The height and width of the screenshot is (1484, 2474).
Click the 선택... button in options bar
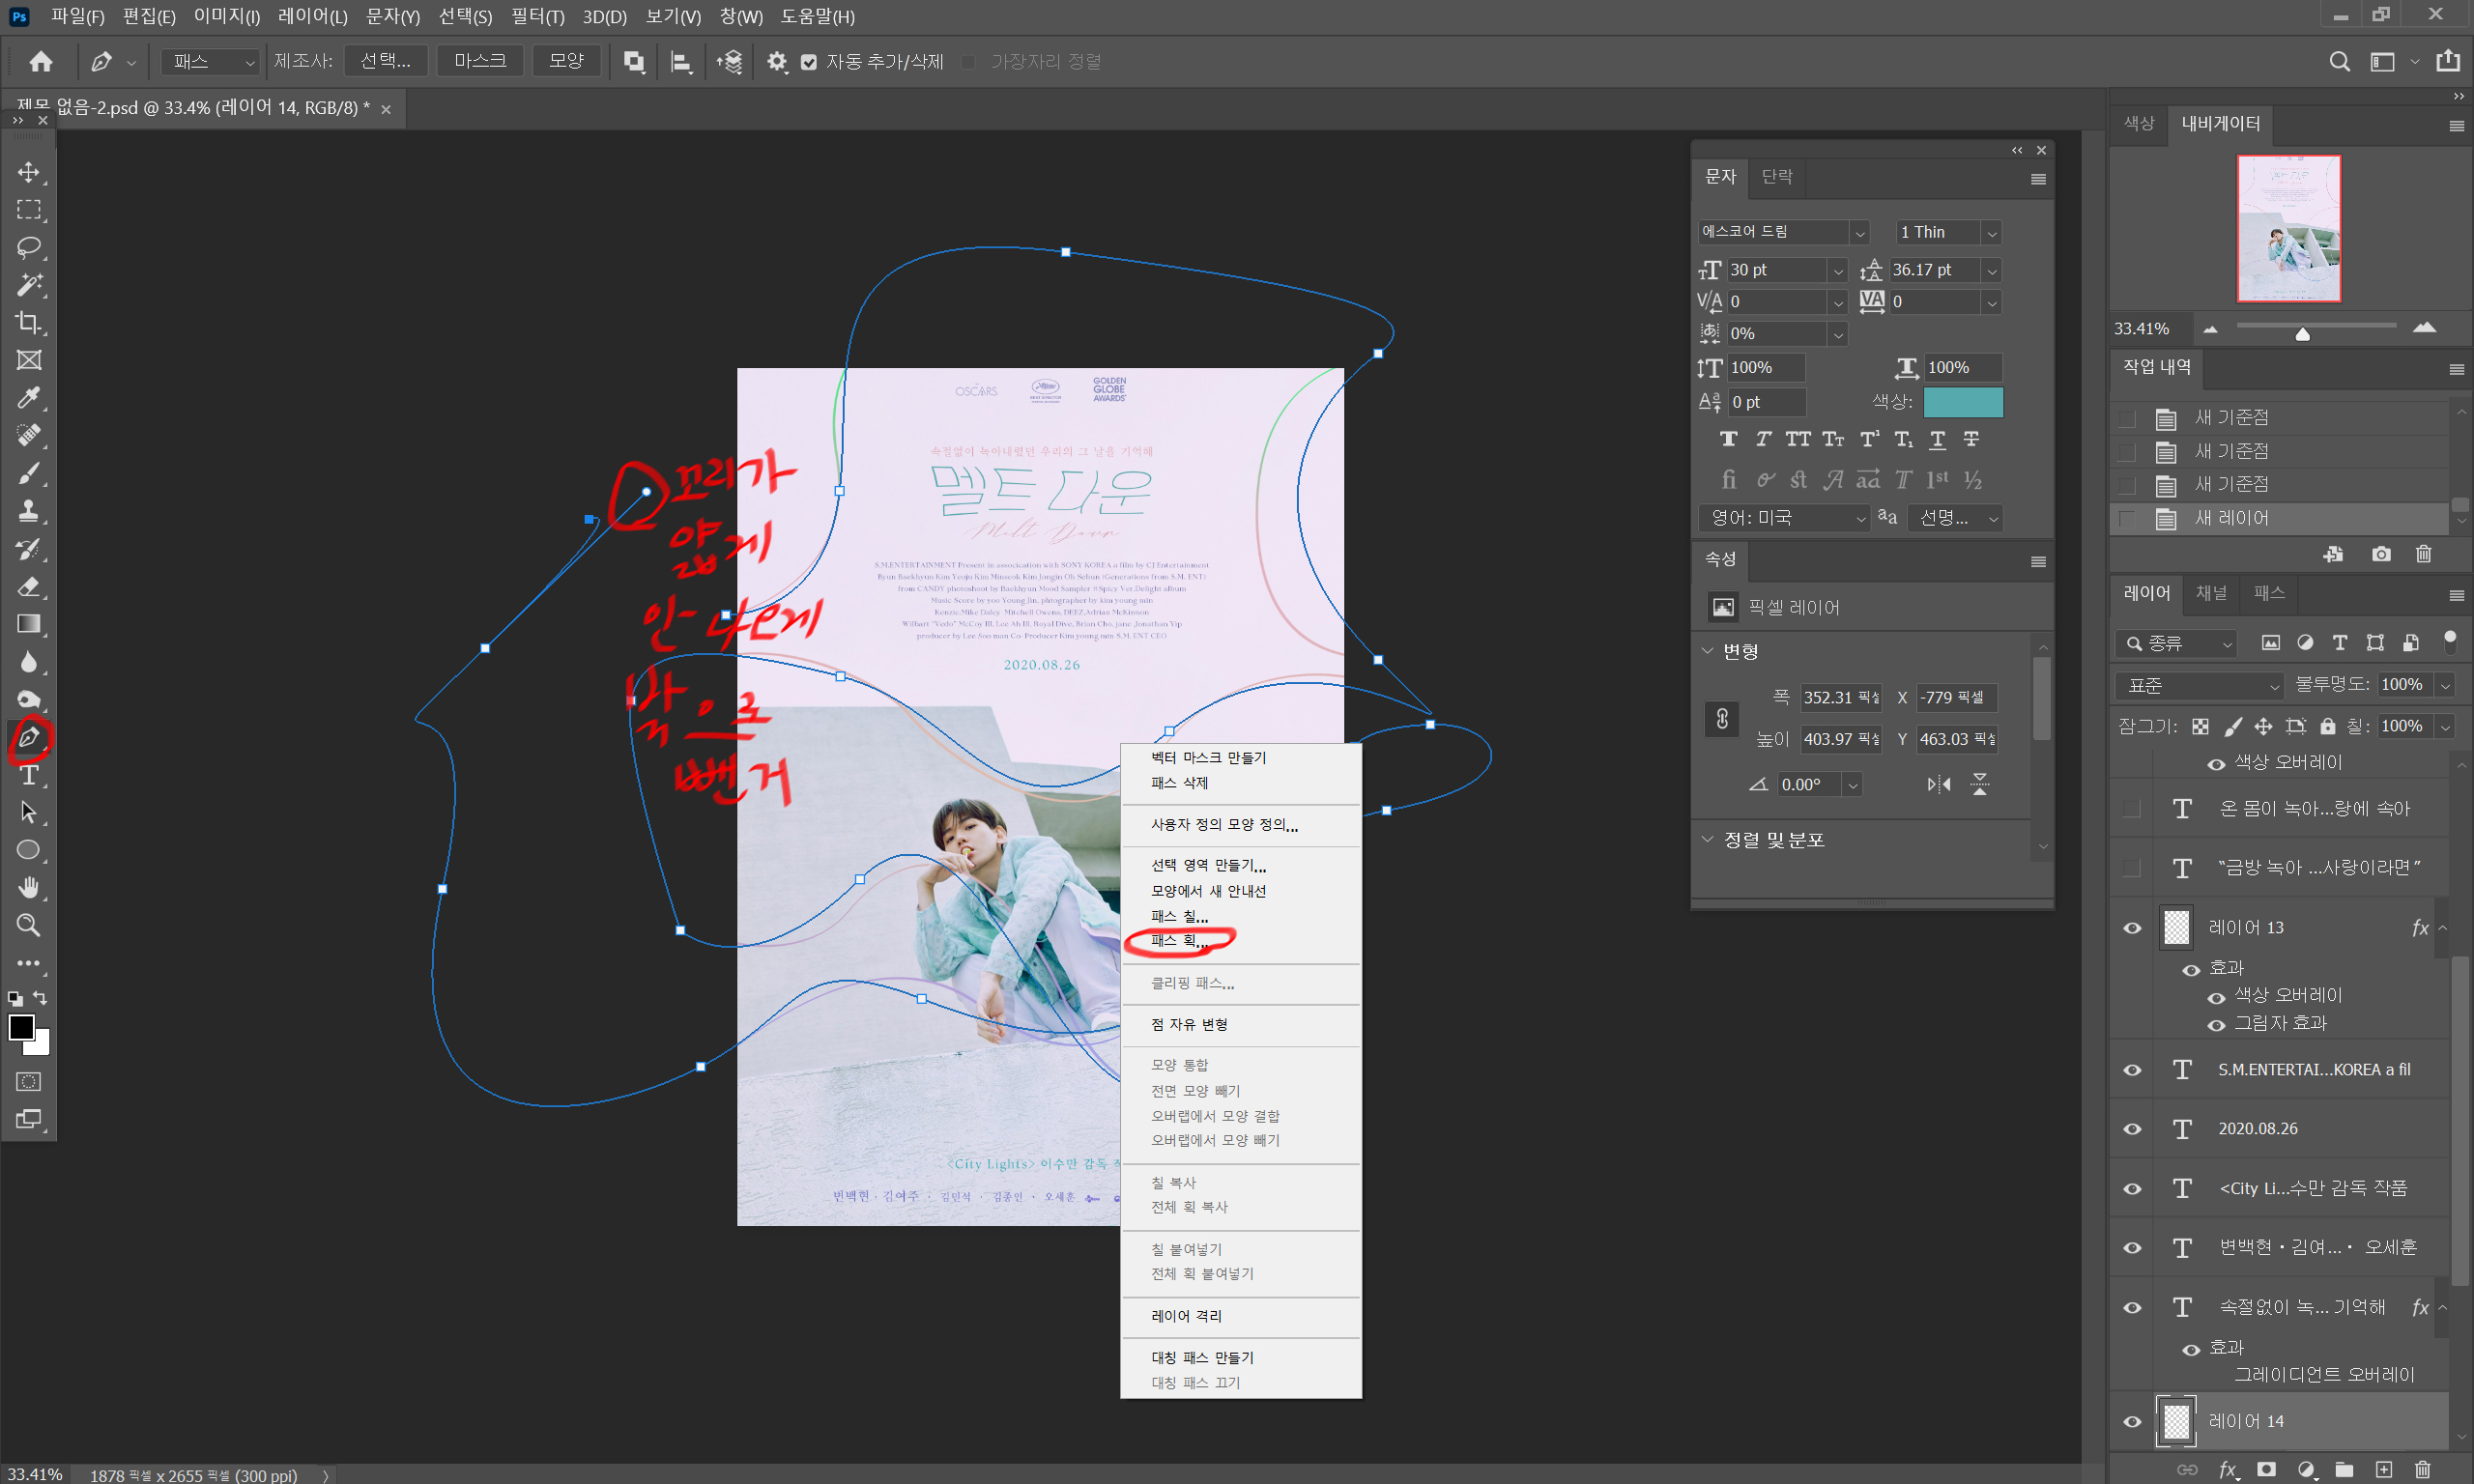click(x=386, y=62)
